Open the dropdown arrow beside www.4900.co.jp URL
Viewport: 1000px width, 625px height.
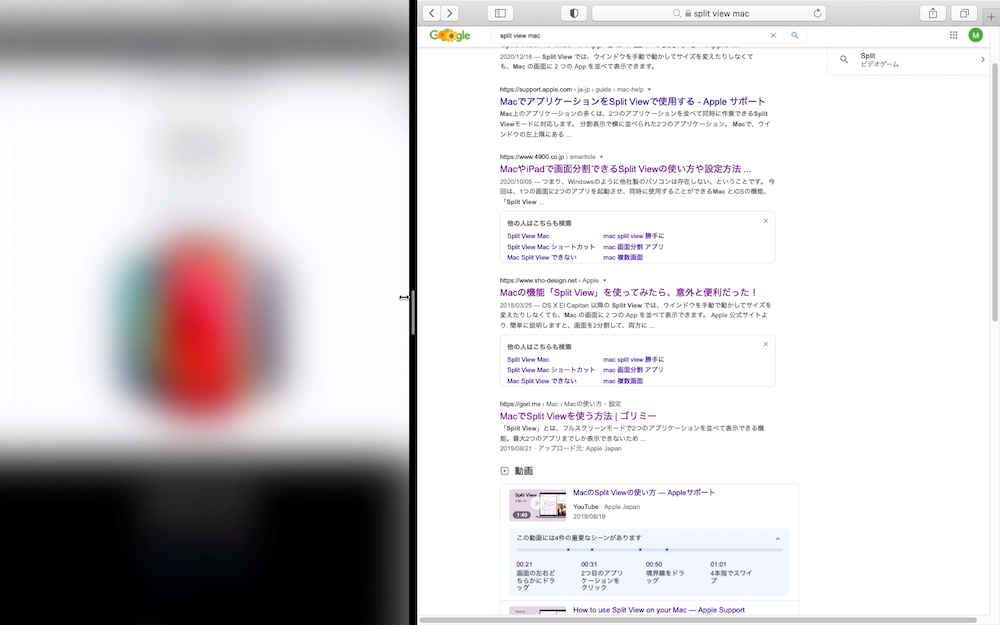[x=601, y=157]
